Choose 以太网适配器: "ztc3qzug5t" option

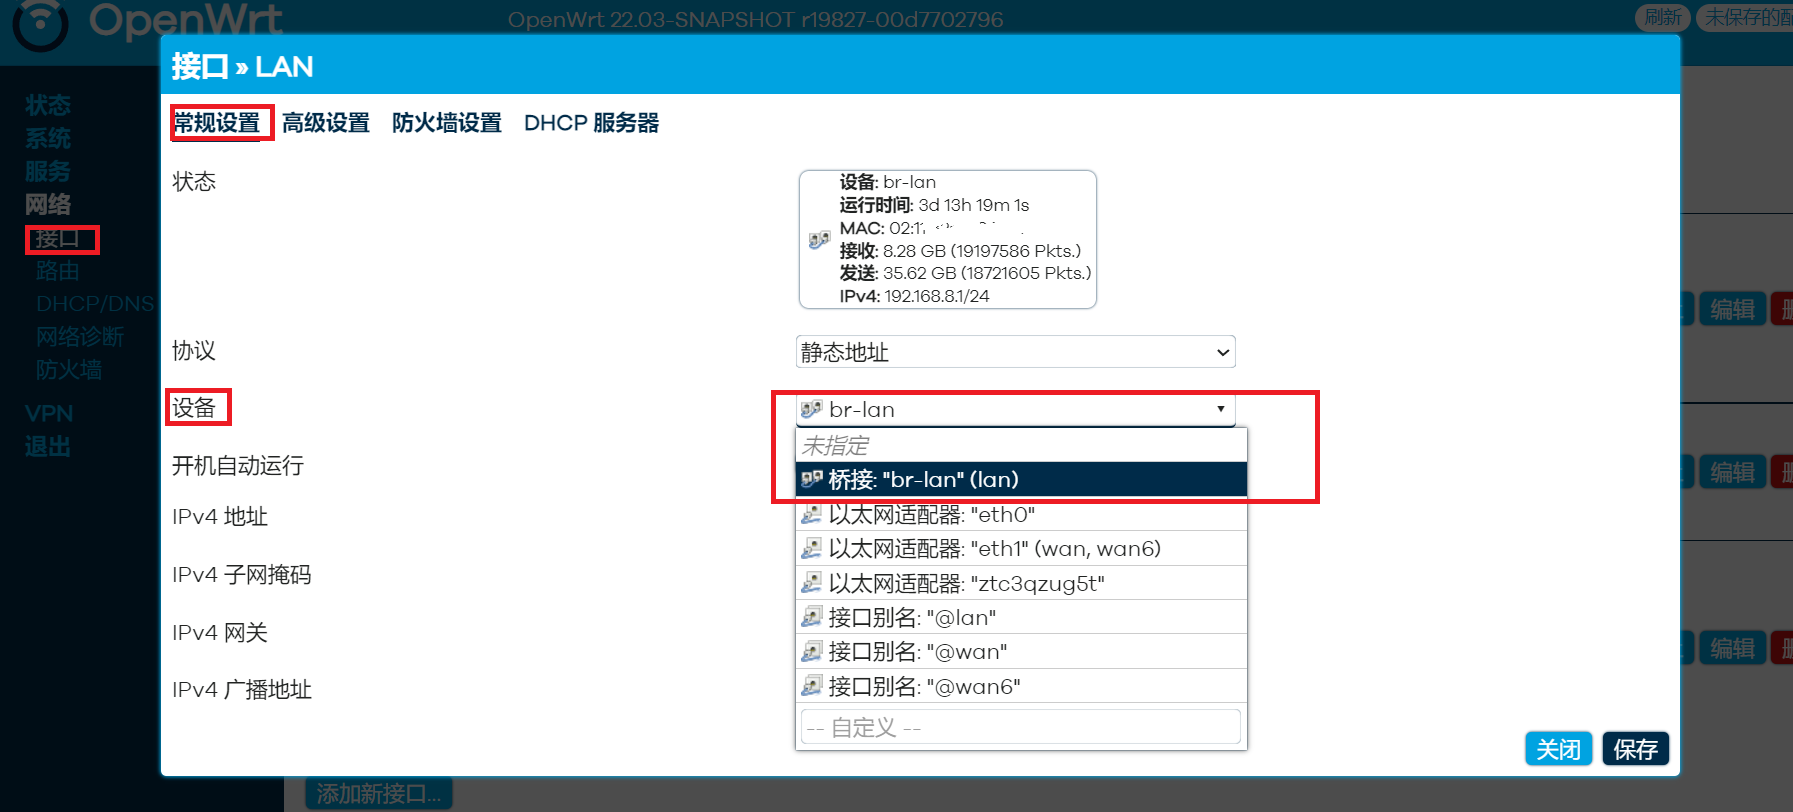[x=1021, y=583]
